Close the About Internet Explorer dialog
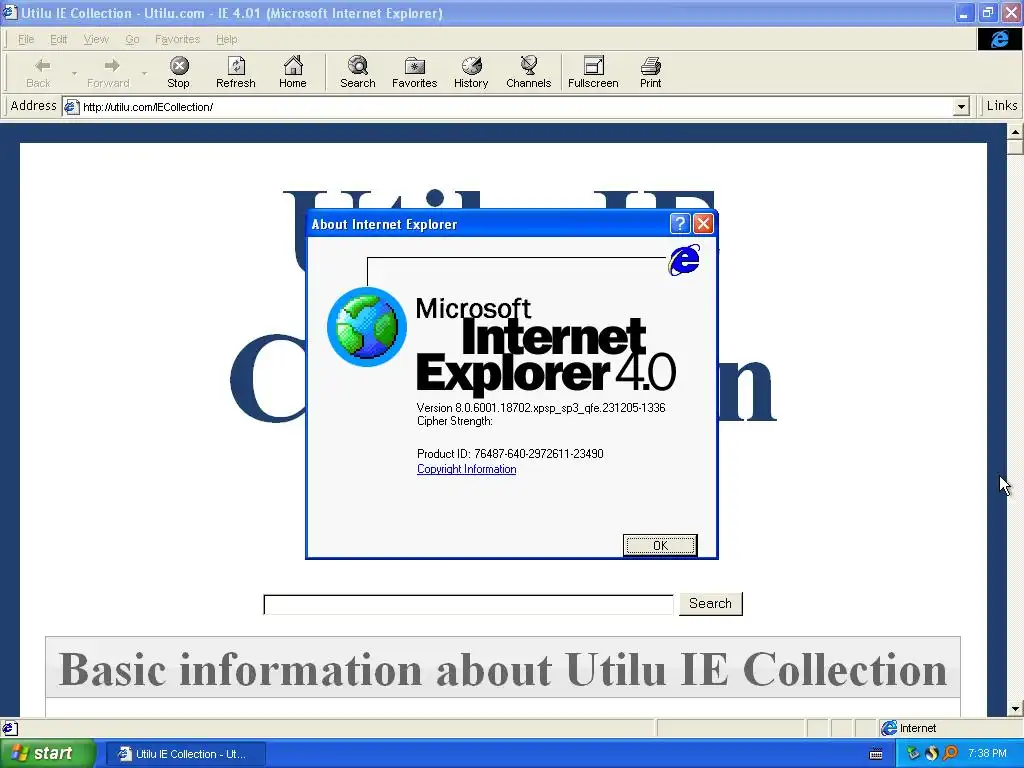This screenshot has height=768, width=1024. (x=703, y=224)
